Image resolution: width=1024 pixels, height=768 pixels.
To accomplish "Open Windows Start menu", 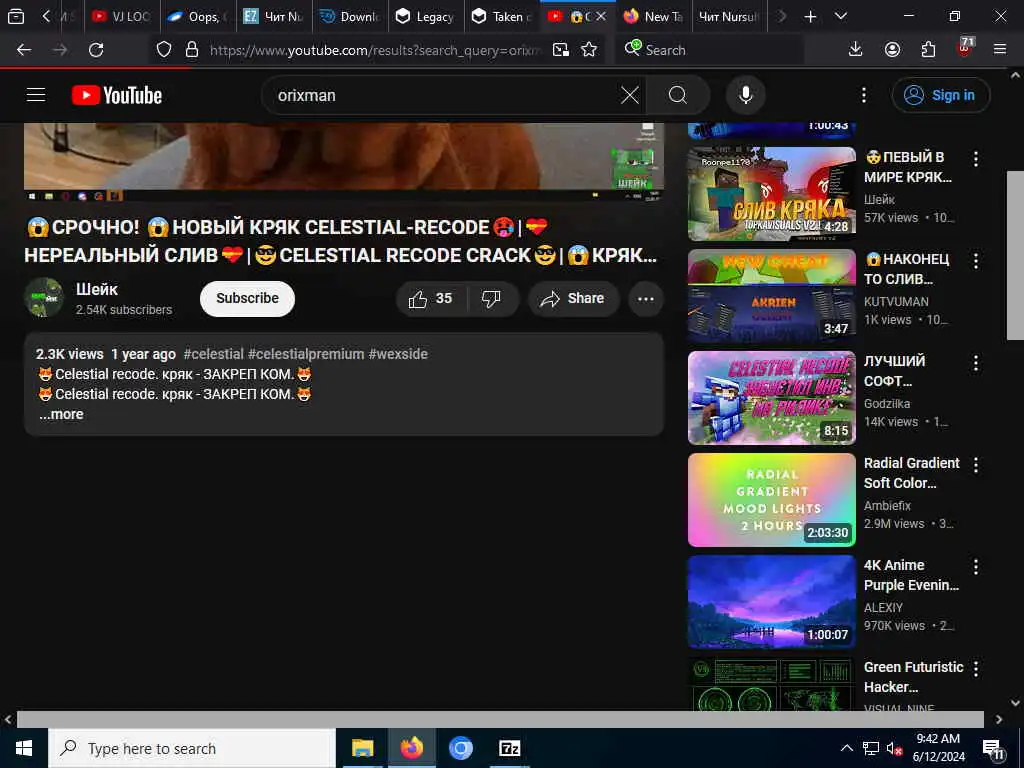I will tap(24, 748).
